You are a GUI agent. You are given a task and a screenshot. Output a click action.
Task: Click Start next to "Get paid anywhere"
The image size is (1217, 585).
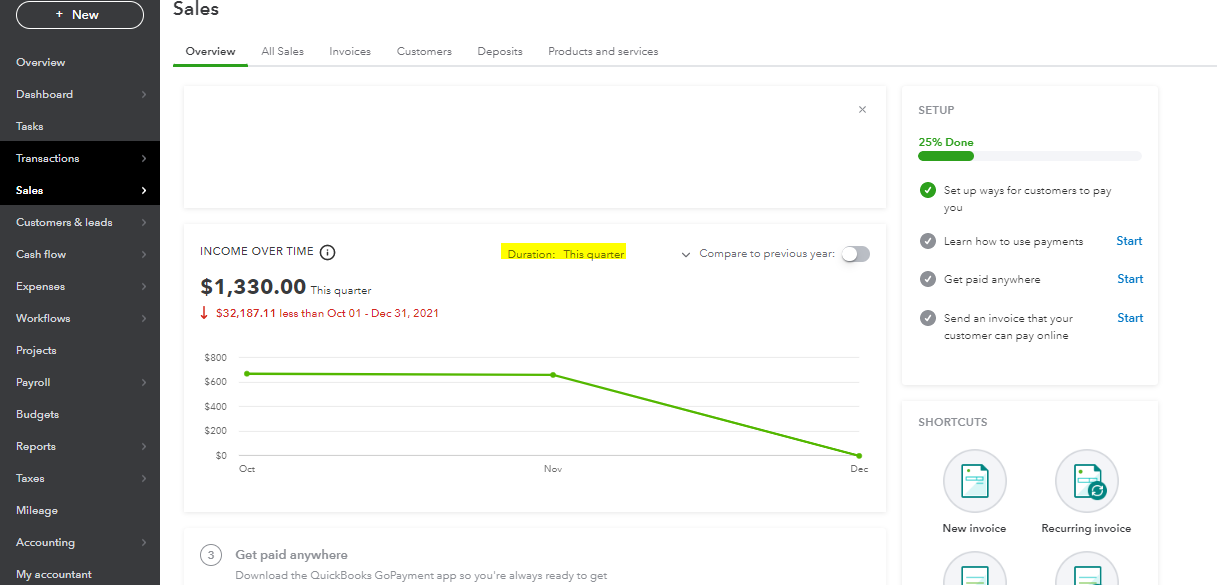click(1129, 279)
